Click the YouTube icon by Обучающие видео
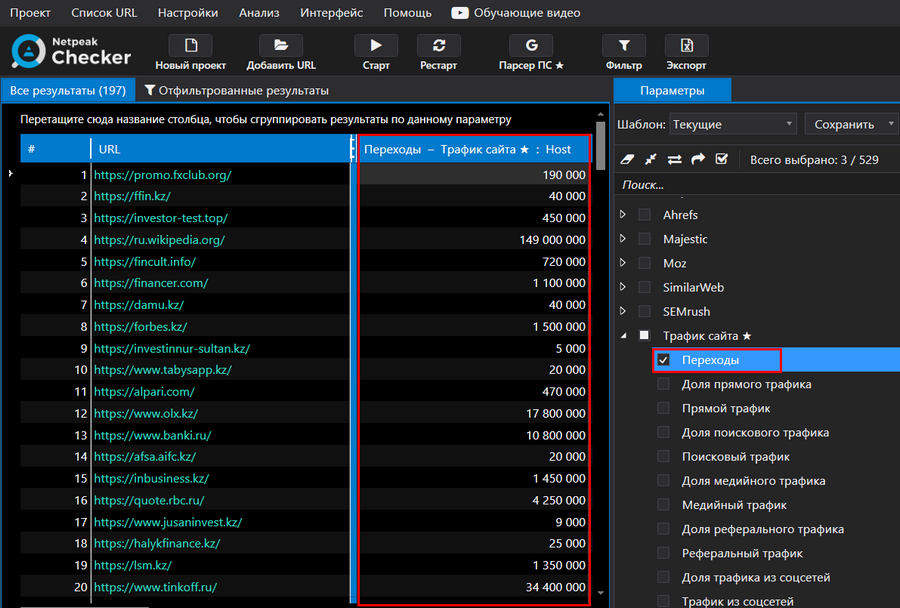The height and width of the screenshot is (608, 900). point(460,13)
